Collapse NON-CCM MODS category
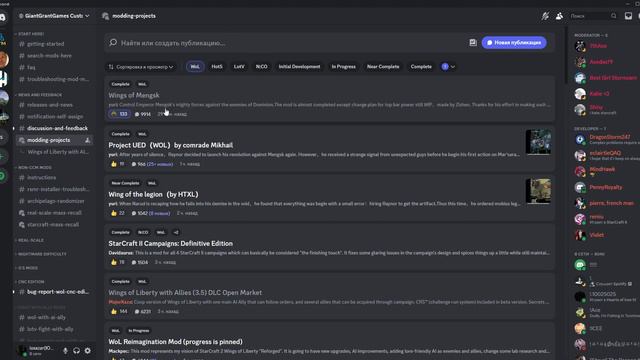The width and height of the screenshot is (640, 360). [x=34, y=167]
